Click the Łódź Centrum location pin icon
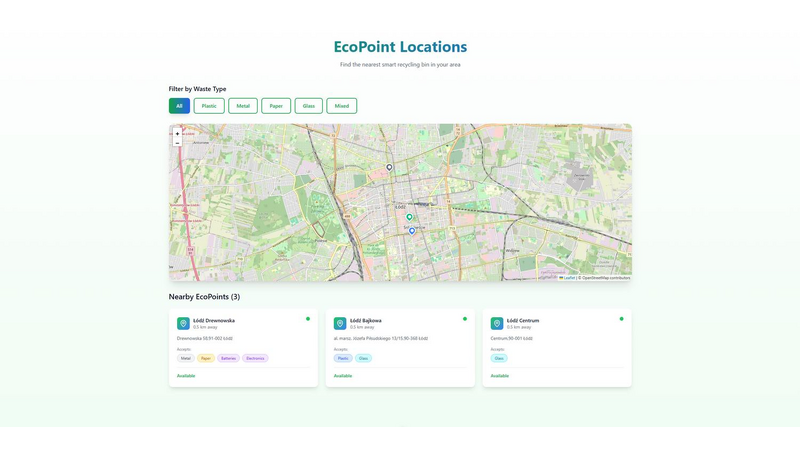800x450 pixels. click(497, 324)
